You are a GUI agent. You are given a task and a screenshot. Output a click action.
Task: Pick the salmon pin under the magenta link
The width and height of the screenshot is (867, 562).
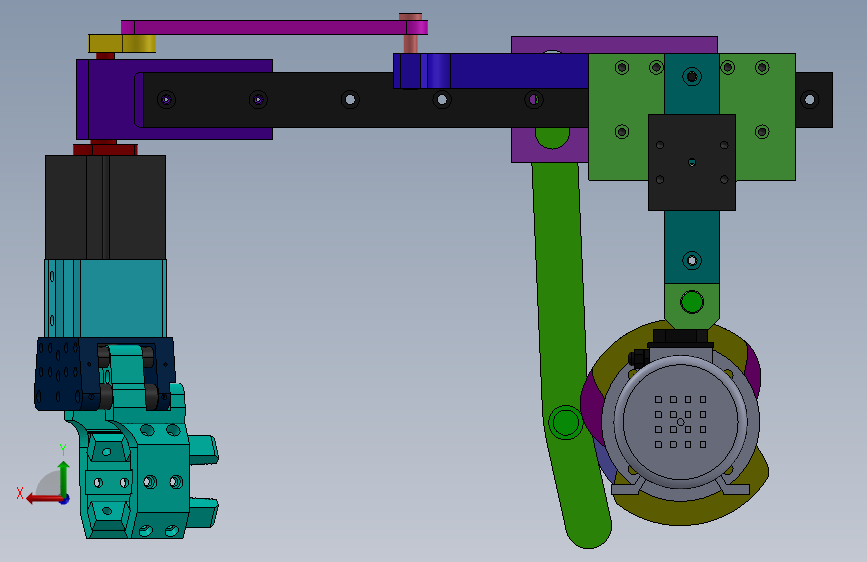pos(410,44)
